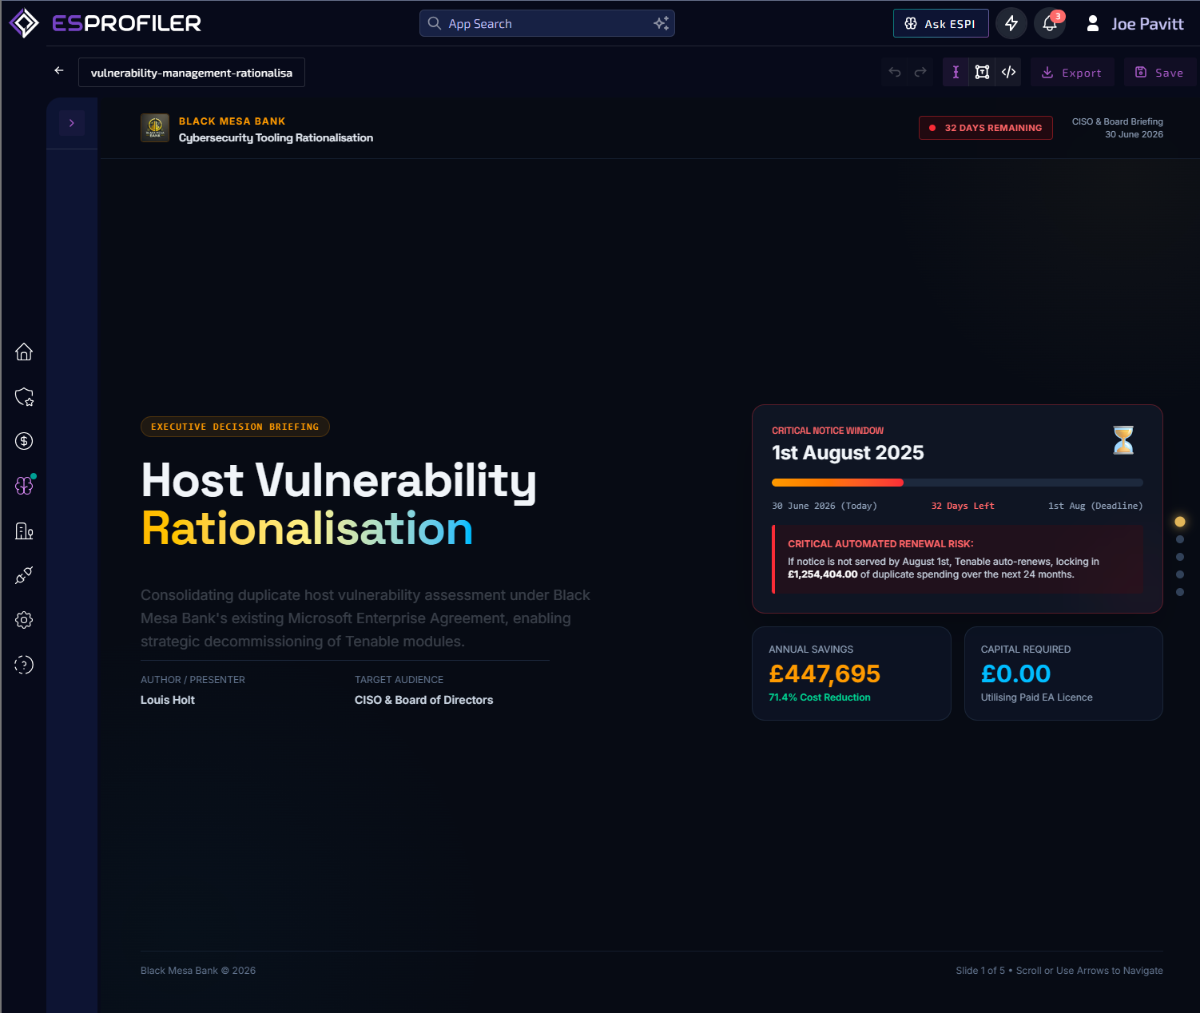Image resolution: width=1200 pixels, height=1013 pixels.
Task: Click the lightning bolt quick actions icon
Action: (x=1011, y=23)
